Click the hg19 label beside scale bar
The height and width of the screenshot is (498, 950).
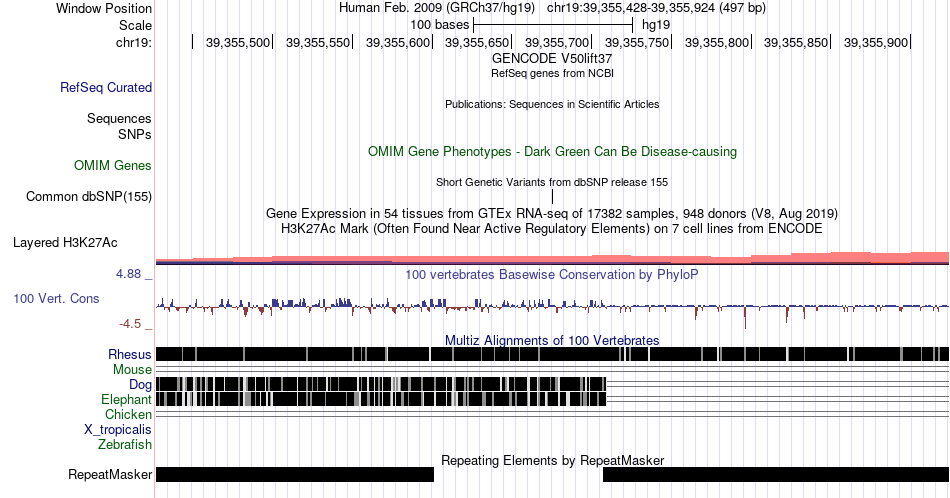click(656, 25)
